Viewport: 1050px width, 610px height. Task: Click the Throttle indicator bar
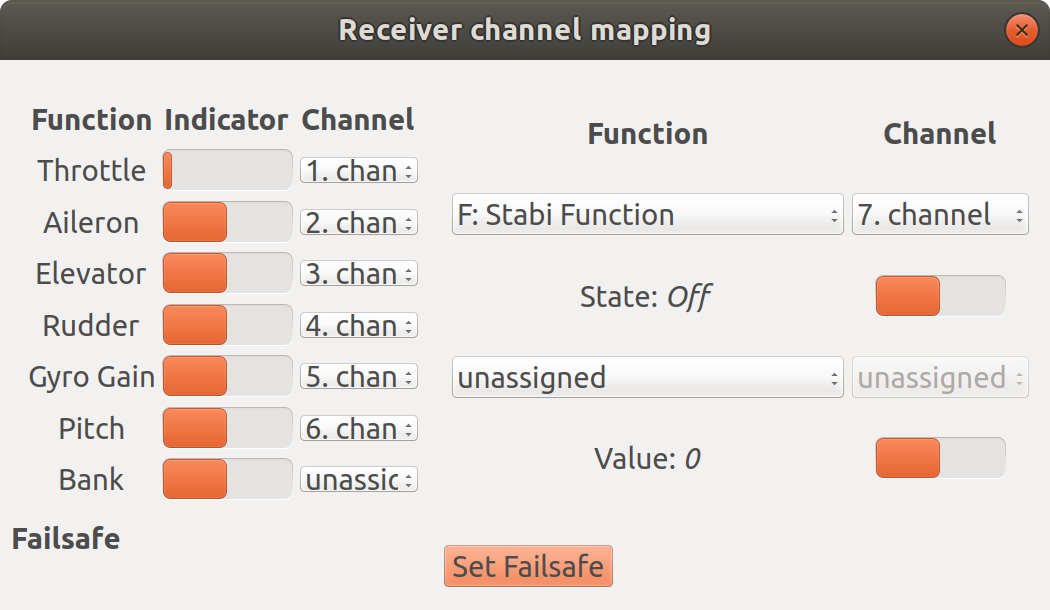pos(227,171)
